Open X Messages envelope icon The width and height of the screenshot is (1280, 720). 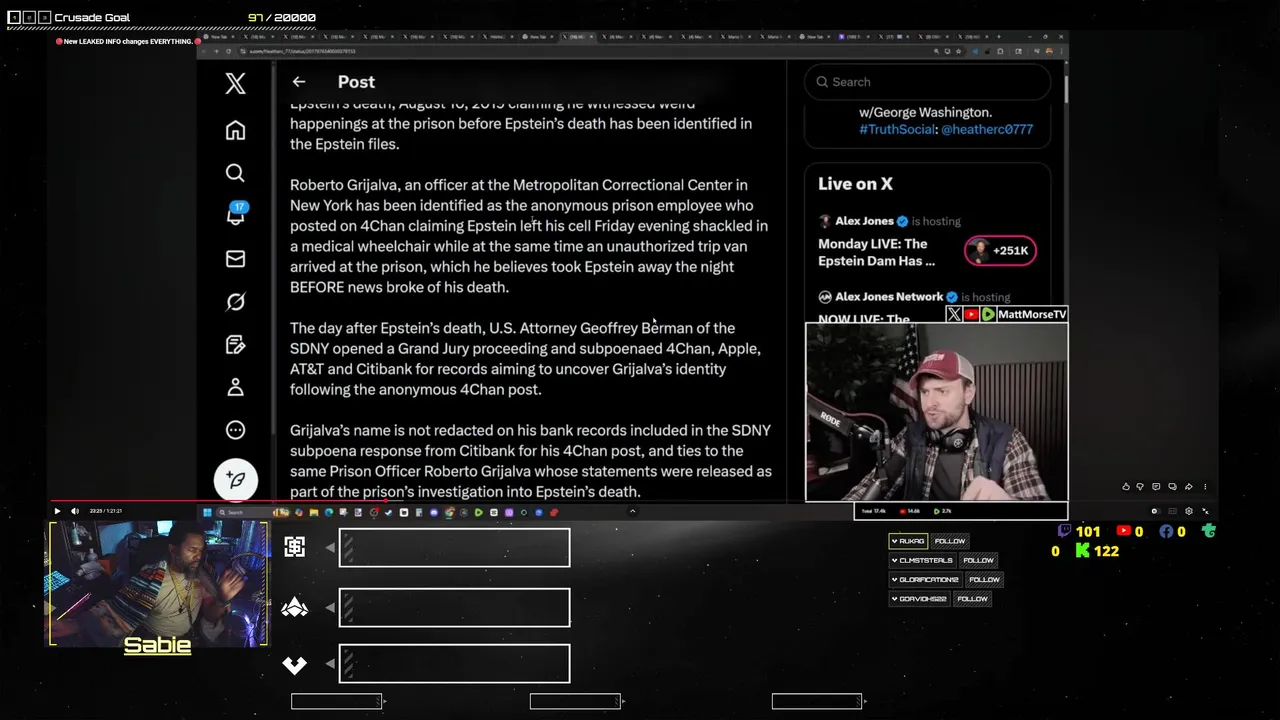[235, 259]
